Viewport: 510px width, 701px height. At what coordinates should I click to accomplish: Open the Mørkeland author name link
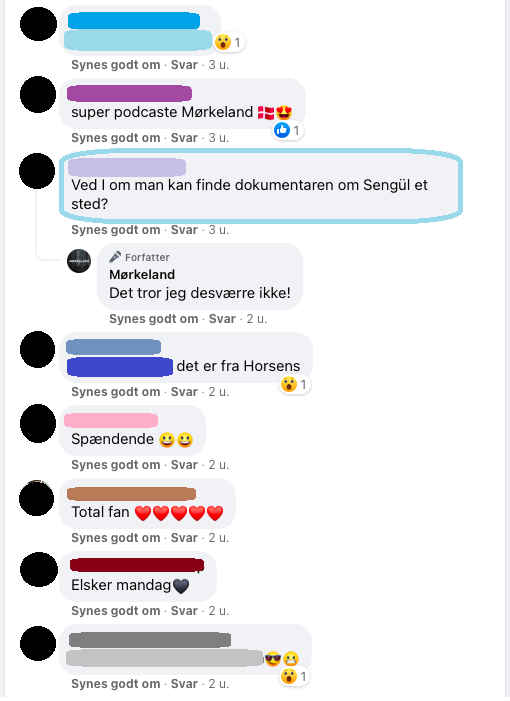[142, 274]
